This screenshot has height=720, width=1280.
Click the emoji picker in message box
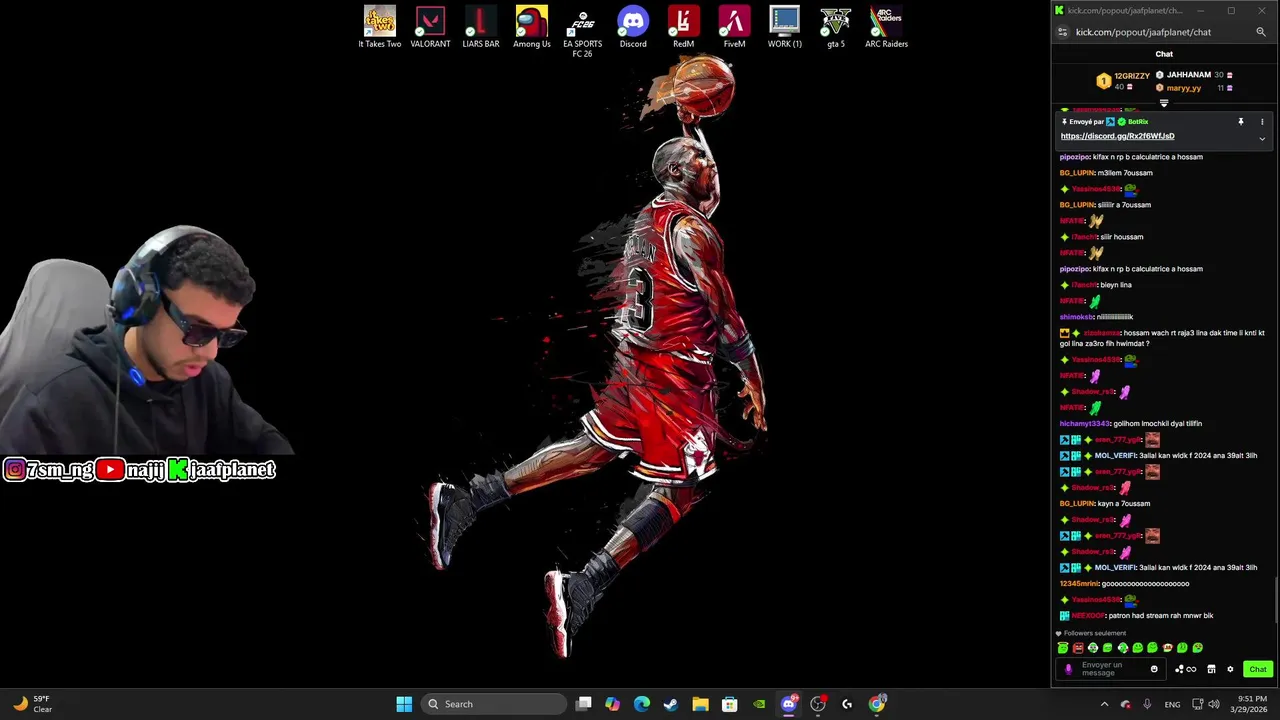pyautogui.click(x=1154, y=669)
